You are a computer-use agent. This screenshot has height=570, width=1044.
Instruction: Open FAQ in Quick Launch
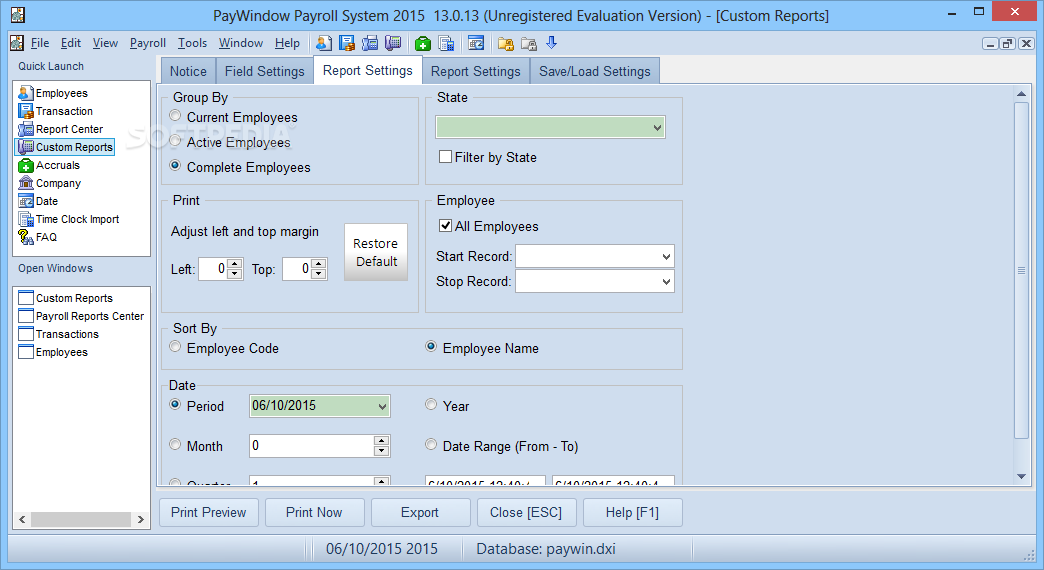point(37,237)
